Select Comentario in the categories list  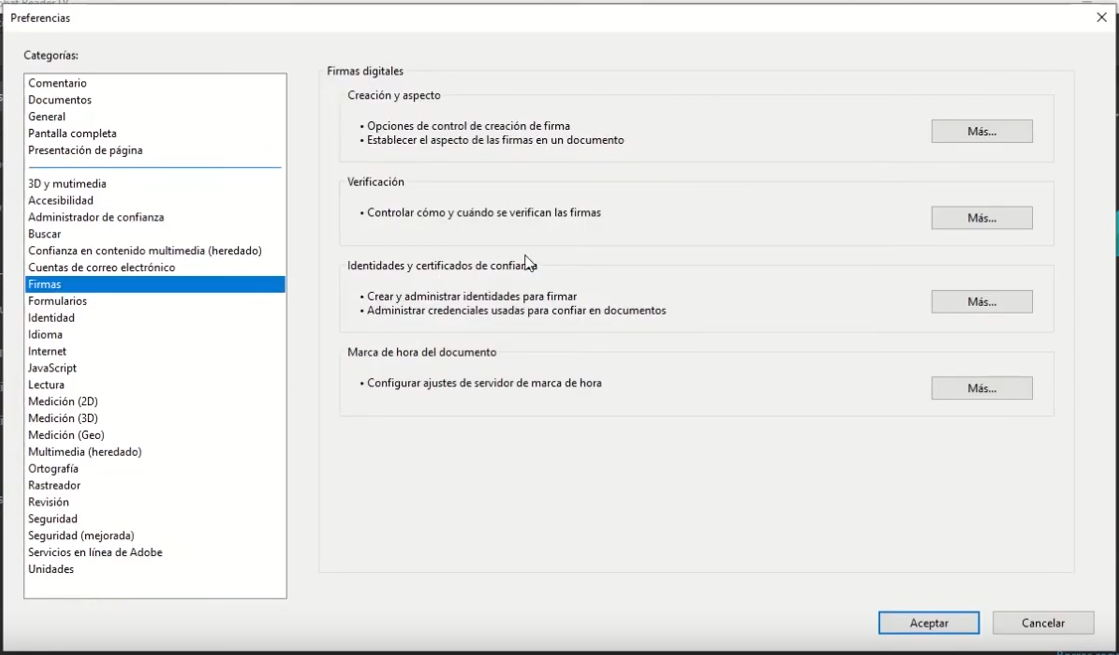click(58, 83)
